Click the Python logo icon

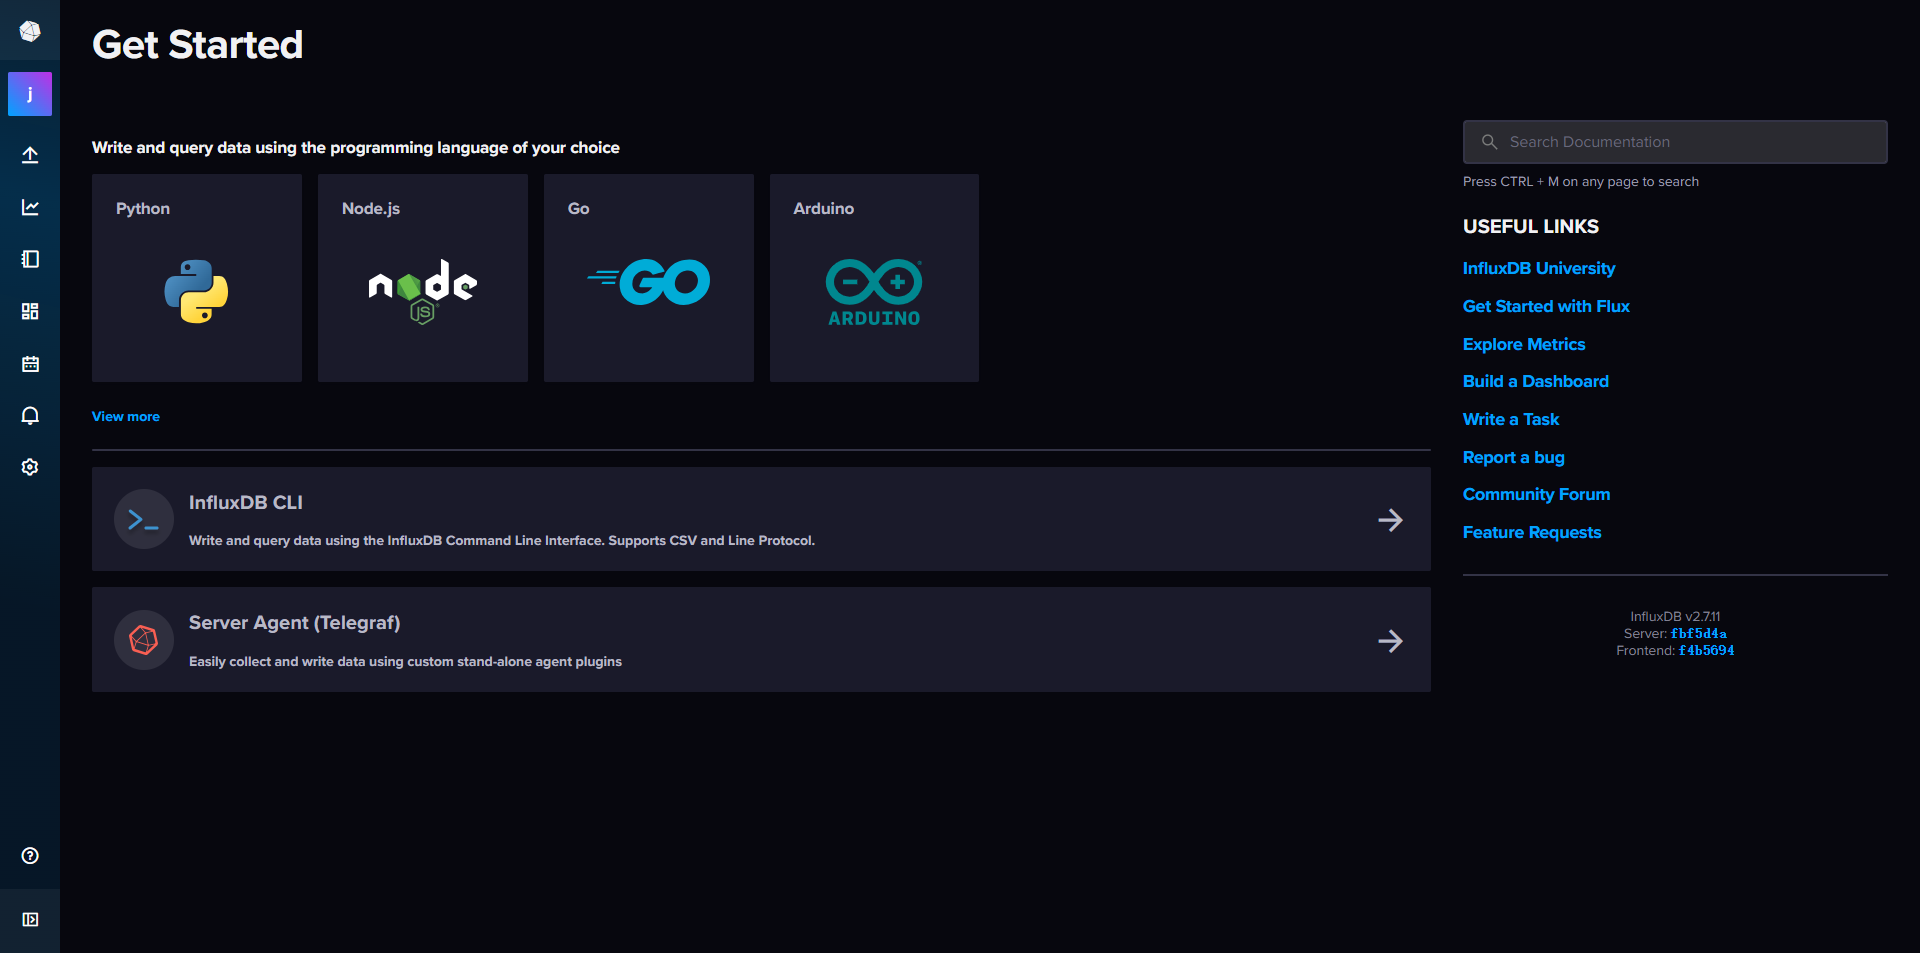[196, 291]
